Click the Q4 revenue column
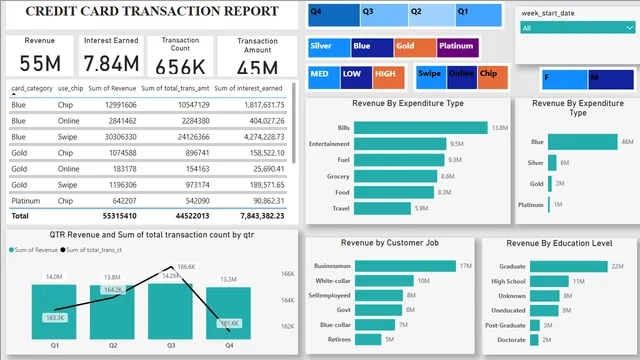The image size is (640, 360). click(228, 313)
